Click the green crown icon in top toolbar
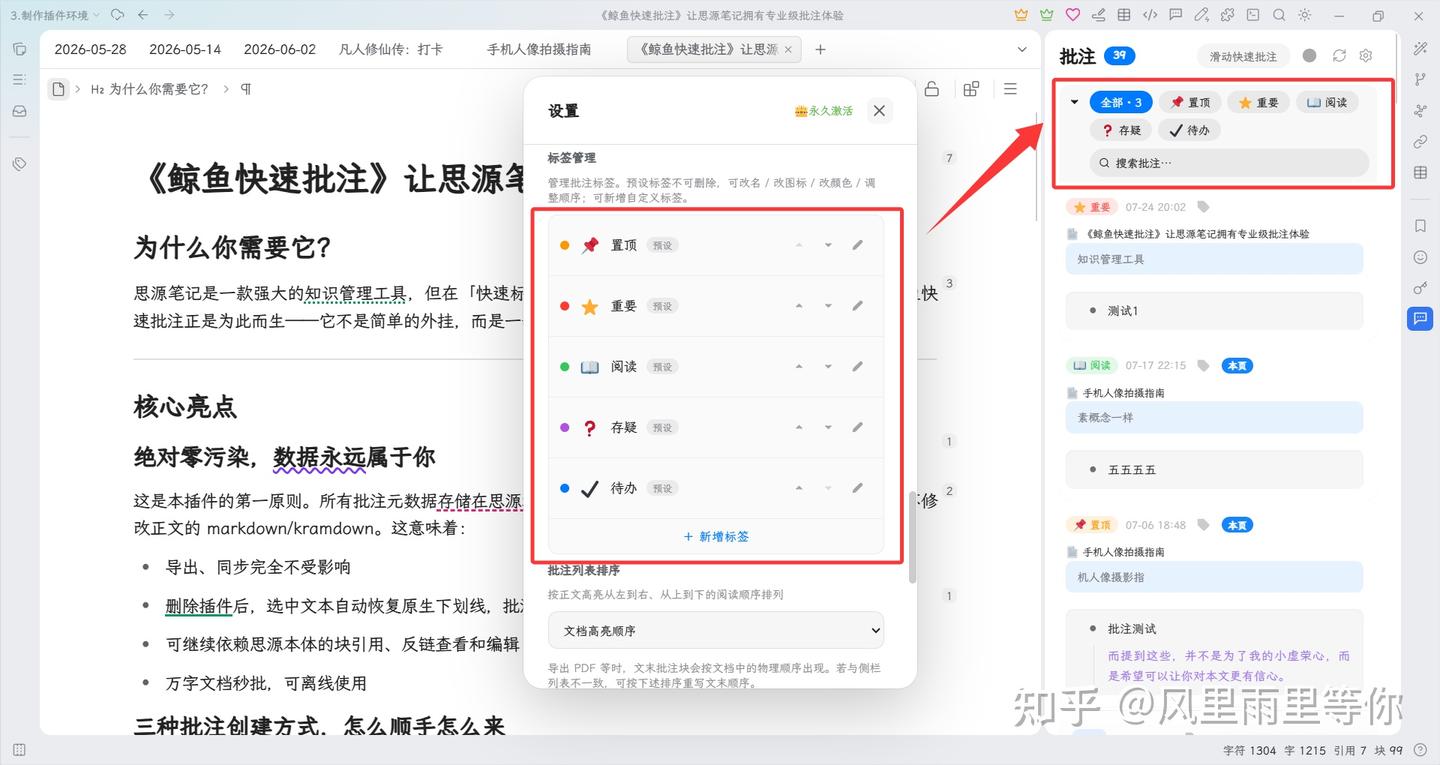The image size is (1440, 765). pyautogui.click(x=1047, y=15)
